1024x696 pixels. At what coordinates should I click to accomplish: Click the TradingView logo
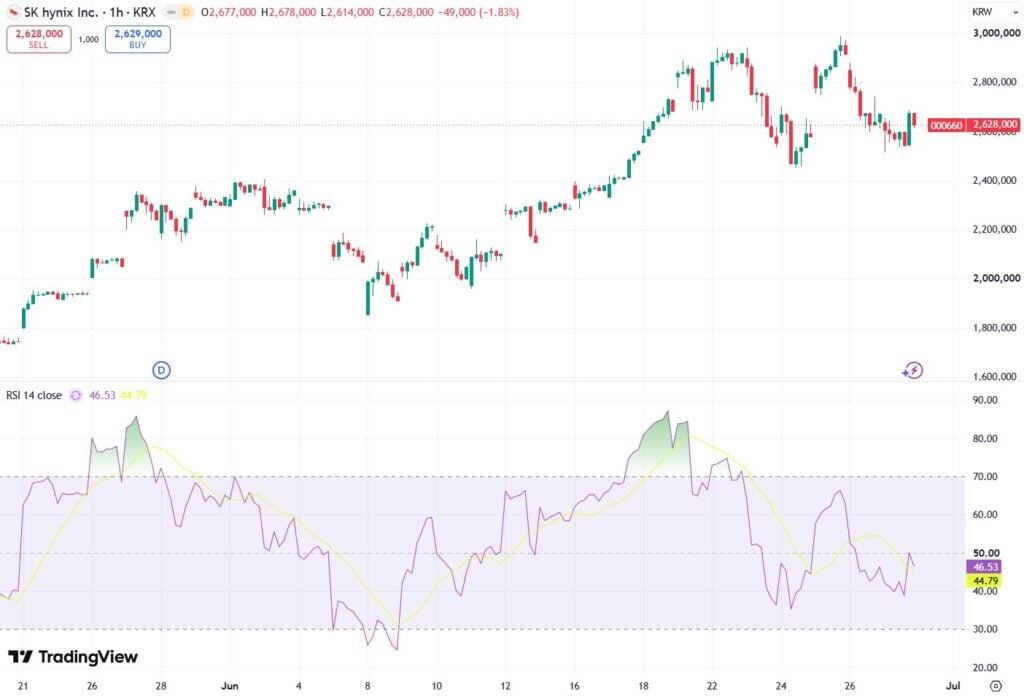click(x=73, y=656)
